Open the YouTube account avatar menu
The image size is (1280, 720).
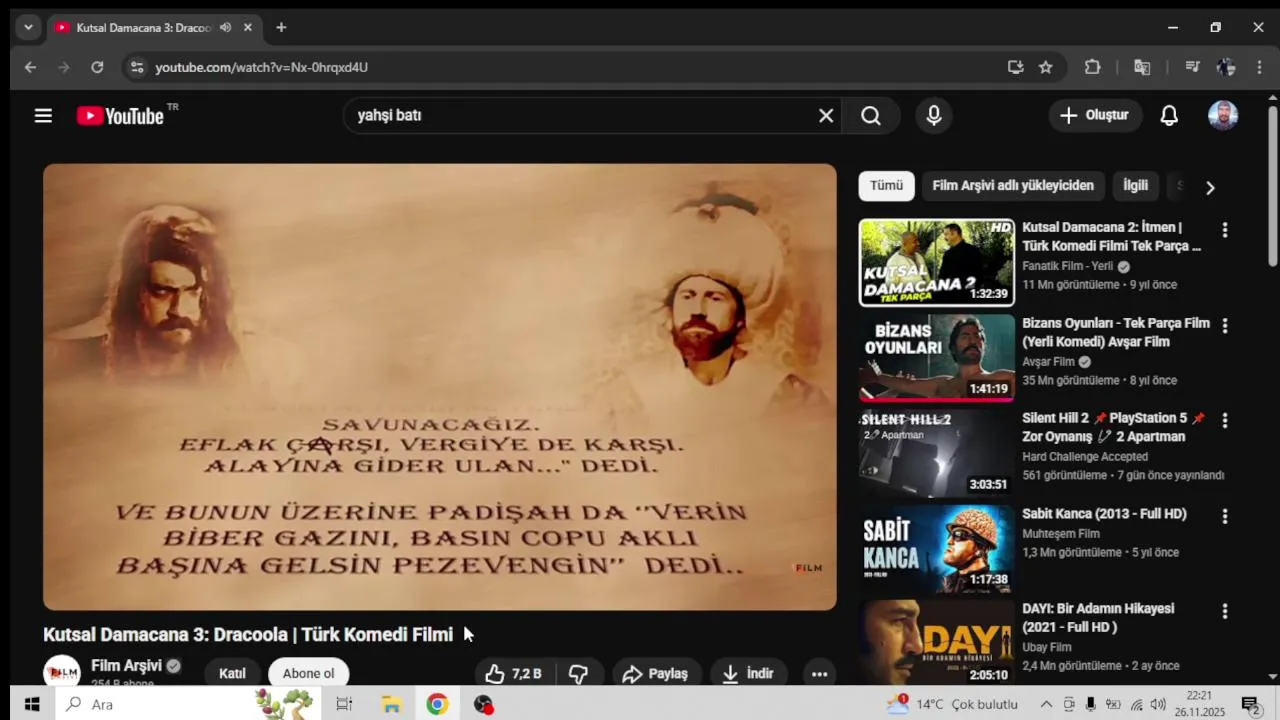pyautogui.click(x=1223, y=116)
